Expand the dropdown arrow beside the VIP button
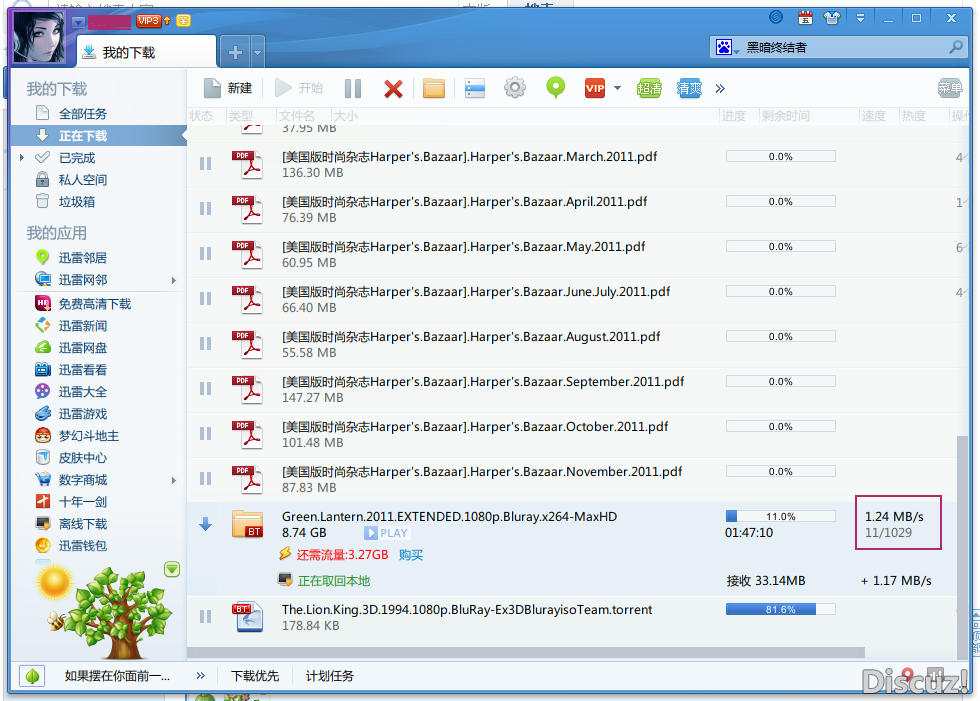This screenshot has width=980, height=701. click(618, 88)
